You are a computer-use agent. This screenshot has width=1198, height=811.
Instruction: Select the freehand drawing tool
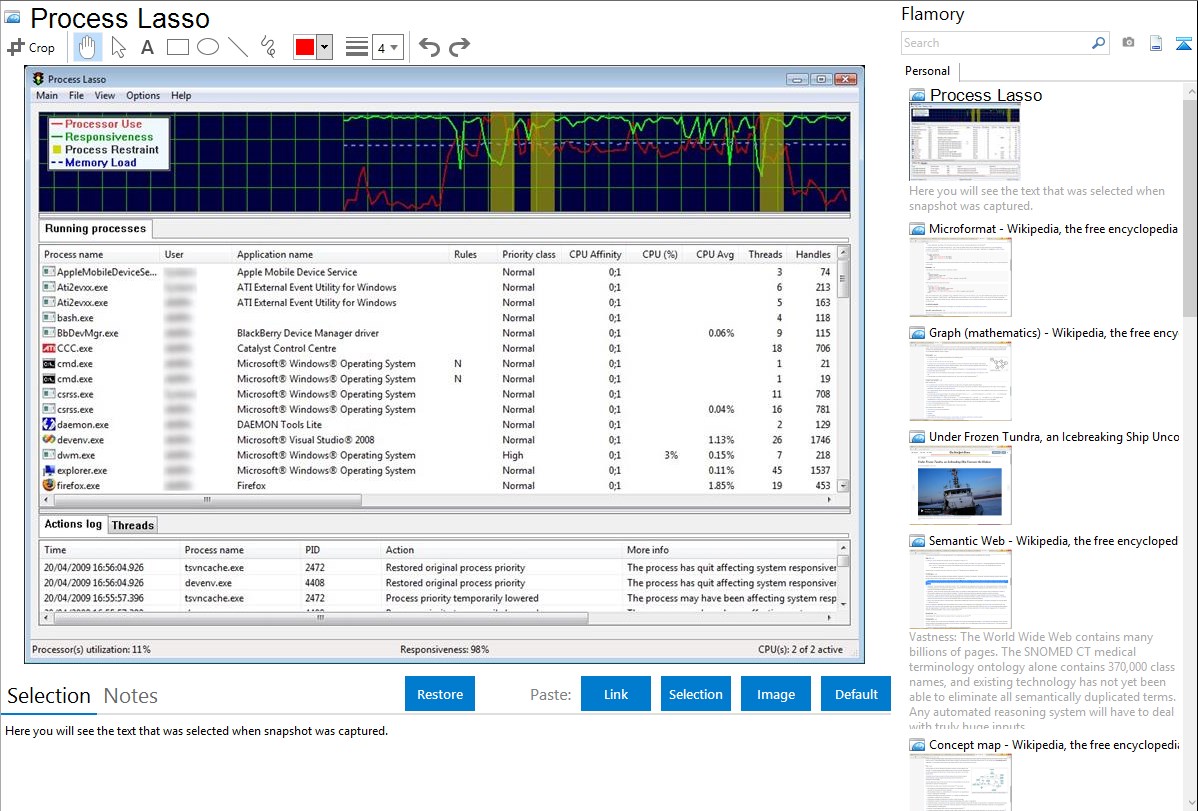tap(268, 47)
